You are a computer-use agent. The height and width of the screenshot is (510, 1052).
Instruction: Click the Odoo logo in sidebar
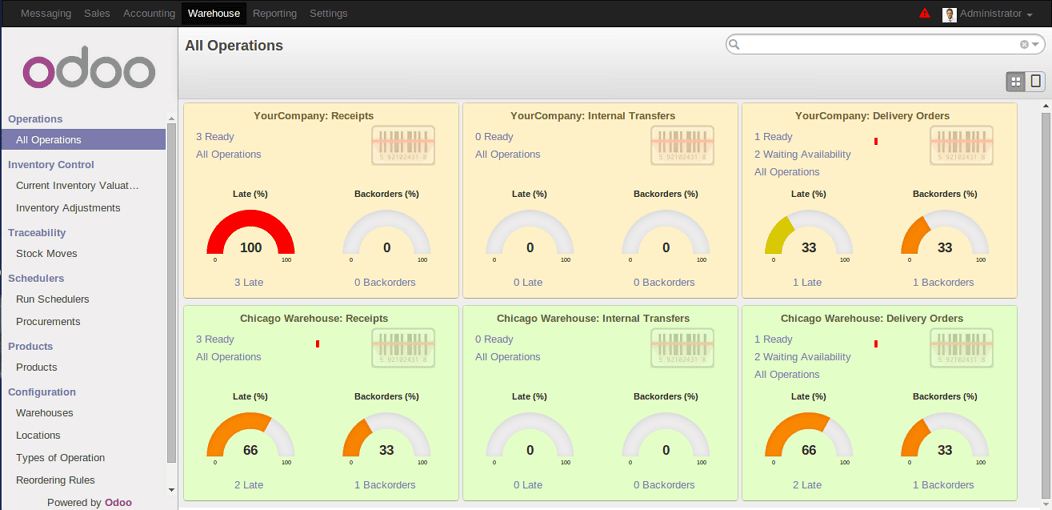click(89, 70)
